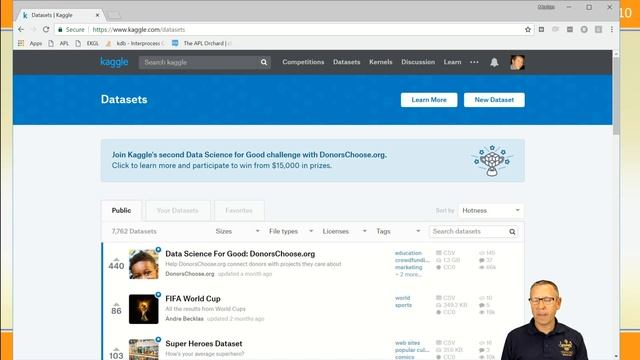Viewport: 640px width, 360px height.
Task: Bookmark this page with the star icon
Action: click(x=528, y=29)
